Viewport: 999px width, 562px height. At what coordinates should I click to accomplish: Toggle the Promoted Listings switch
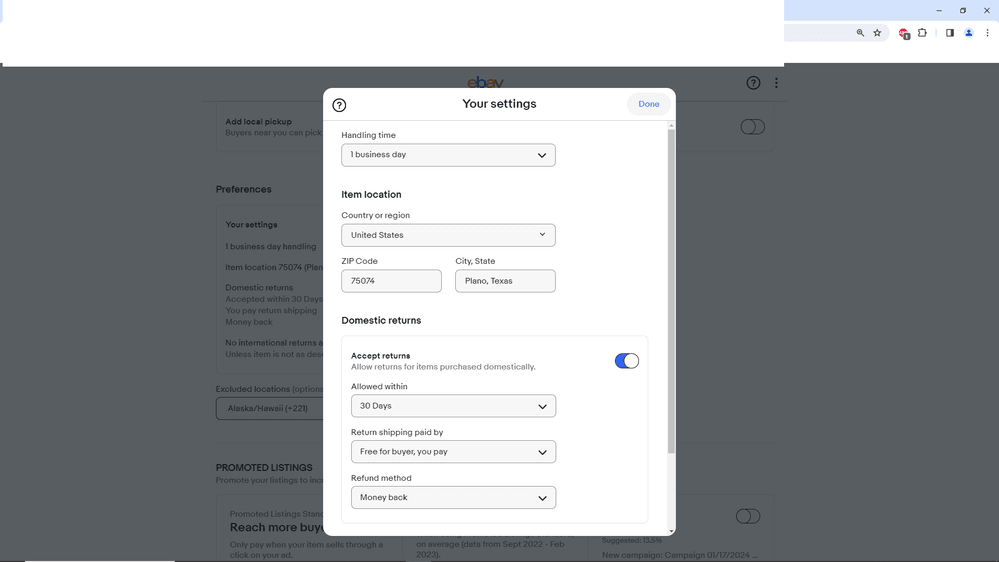pyautogui.click(x=747, y=516)
